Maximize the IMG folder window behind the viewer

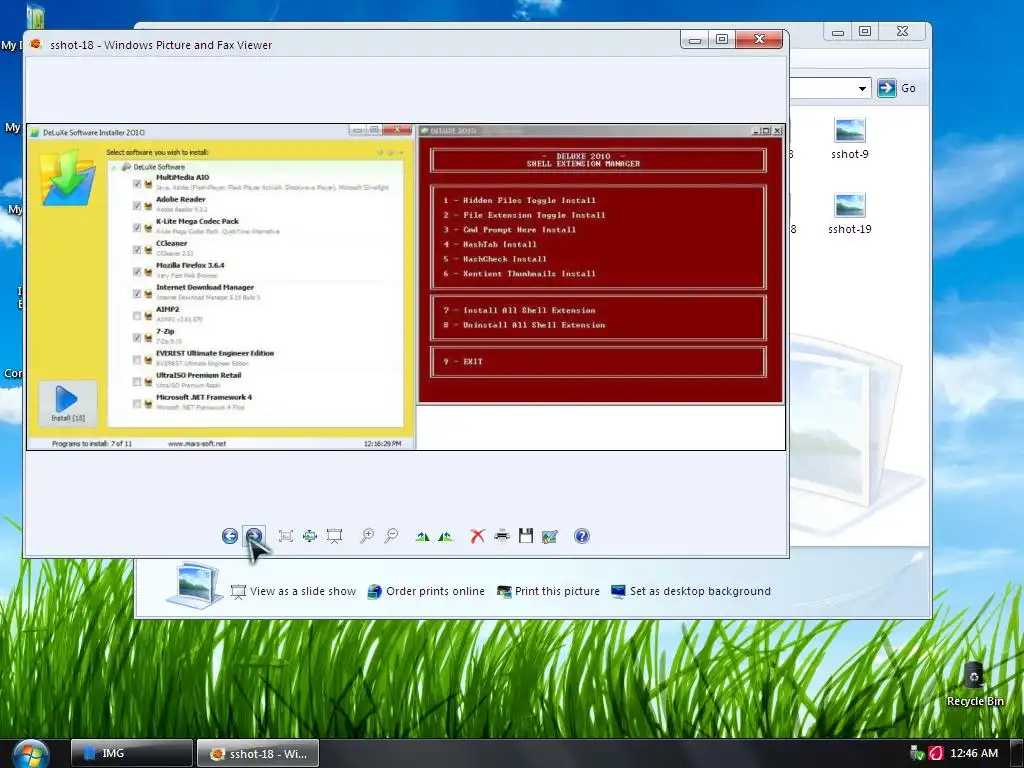pos(865,31)
